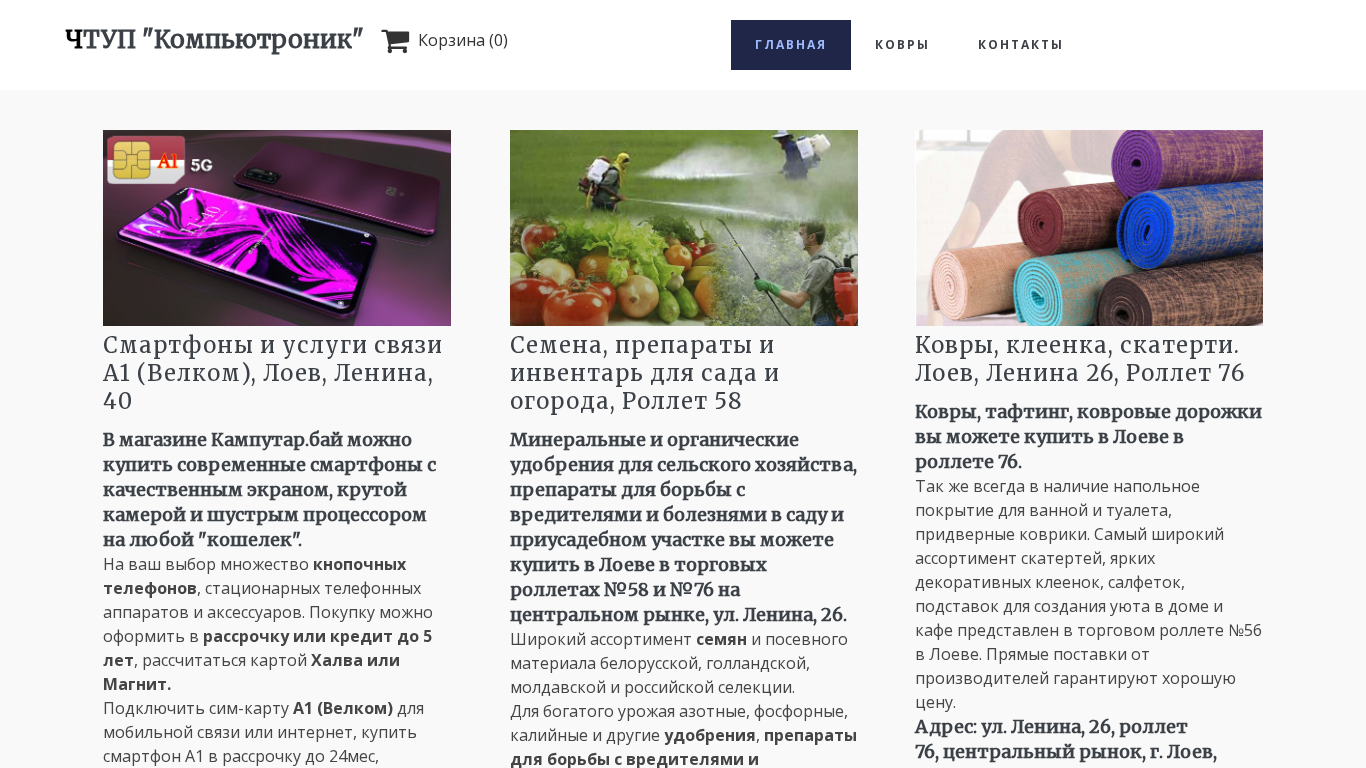
Task: Click the кнопочных телефонов bold text
Action: (x=255, y=576)
